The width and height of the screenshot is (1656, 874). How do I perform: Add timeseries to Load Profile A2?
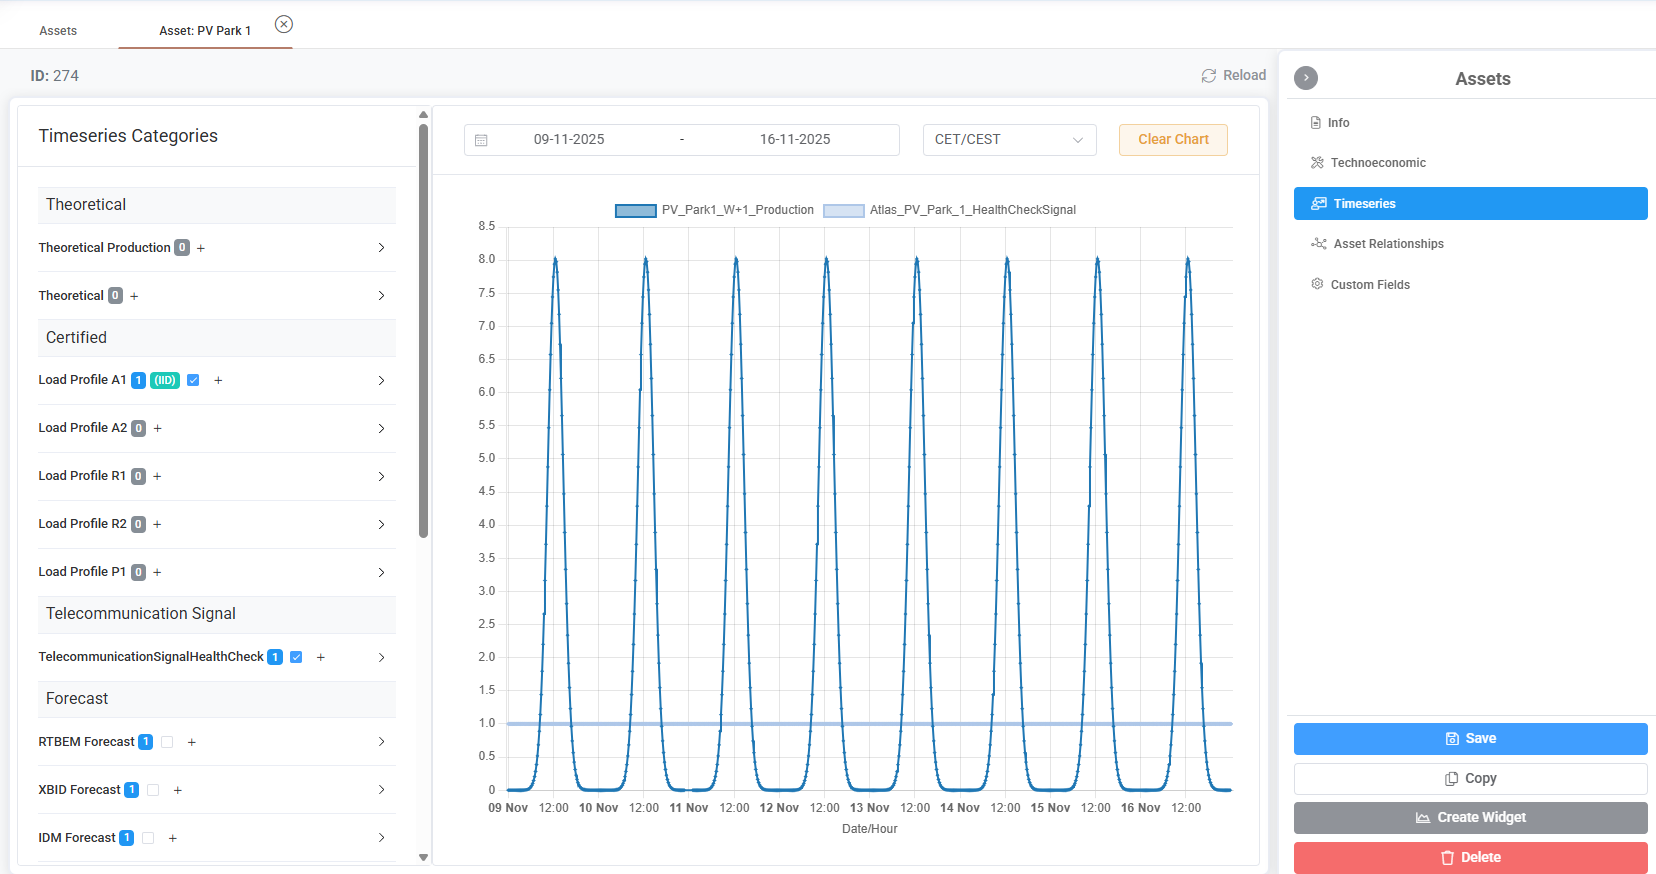[158, 428]
